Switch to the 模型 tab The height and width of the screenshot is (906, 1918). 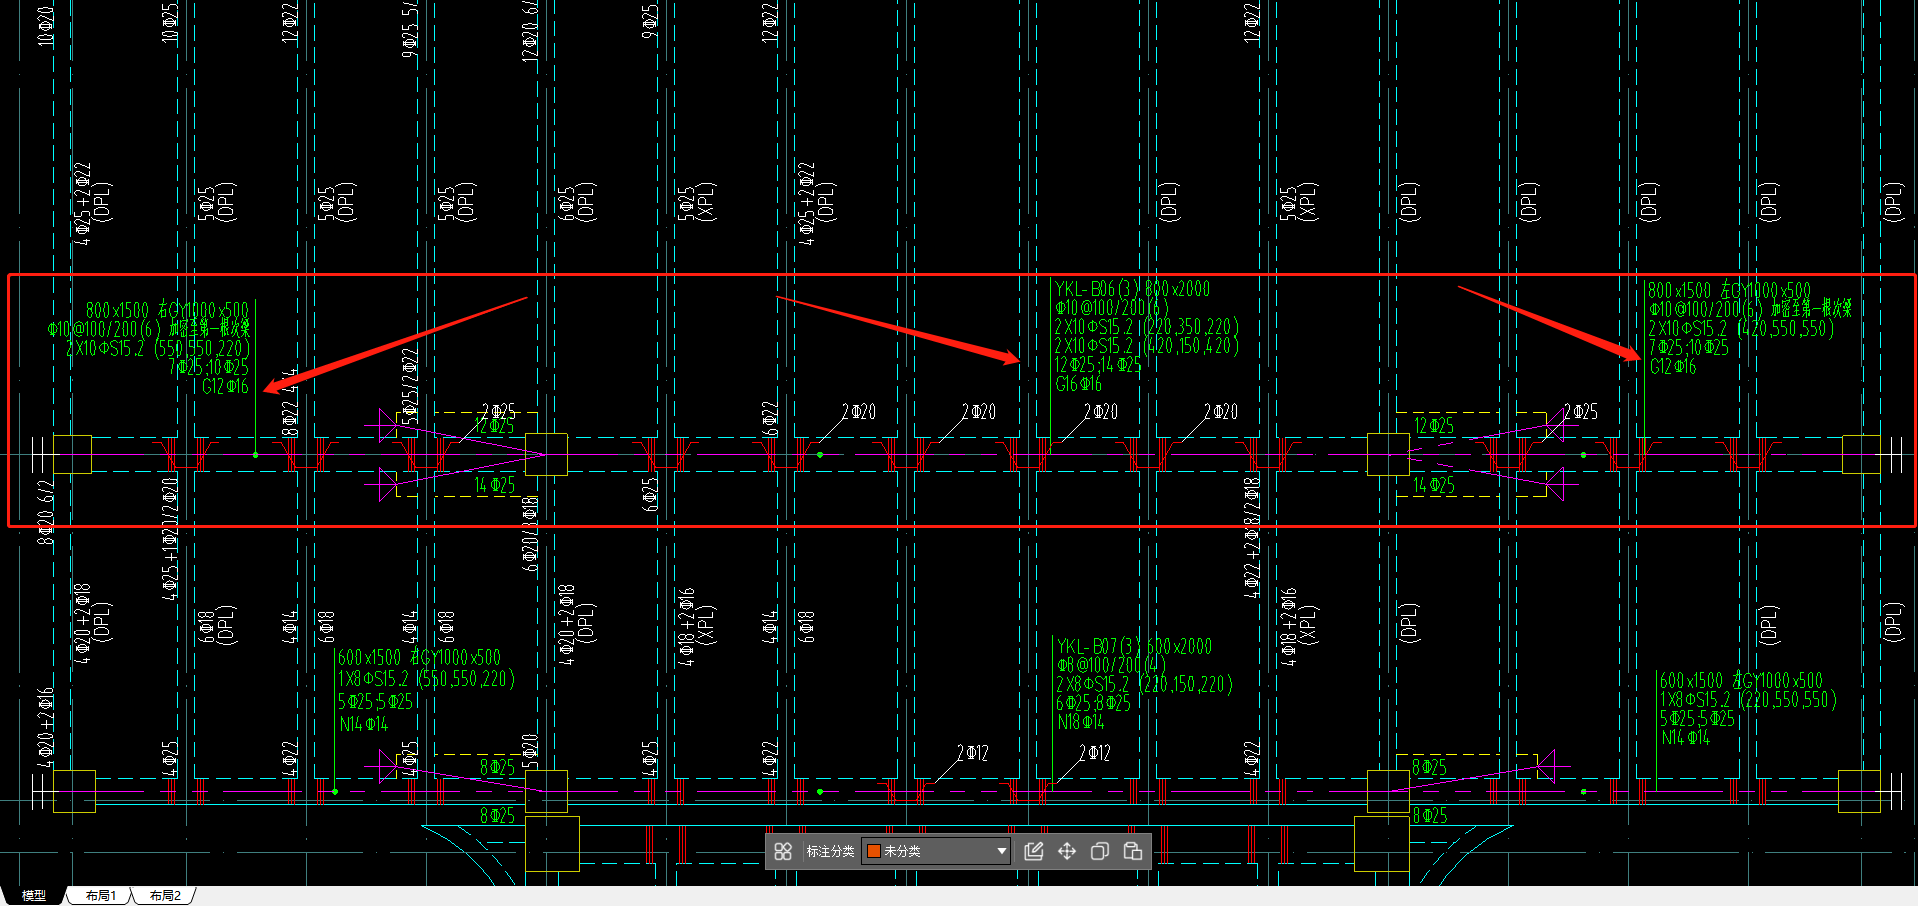tap(33, 896)
